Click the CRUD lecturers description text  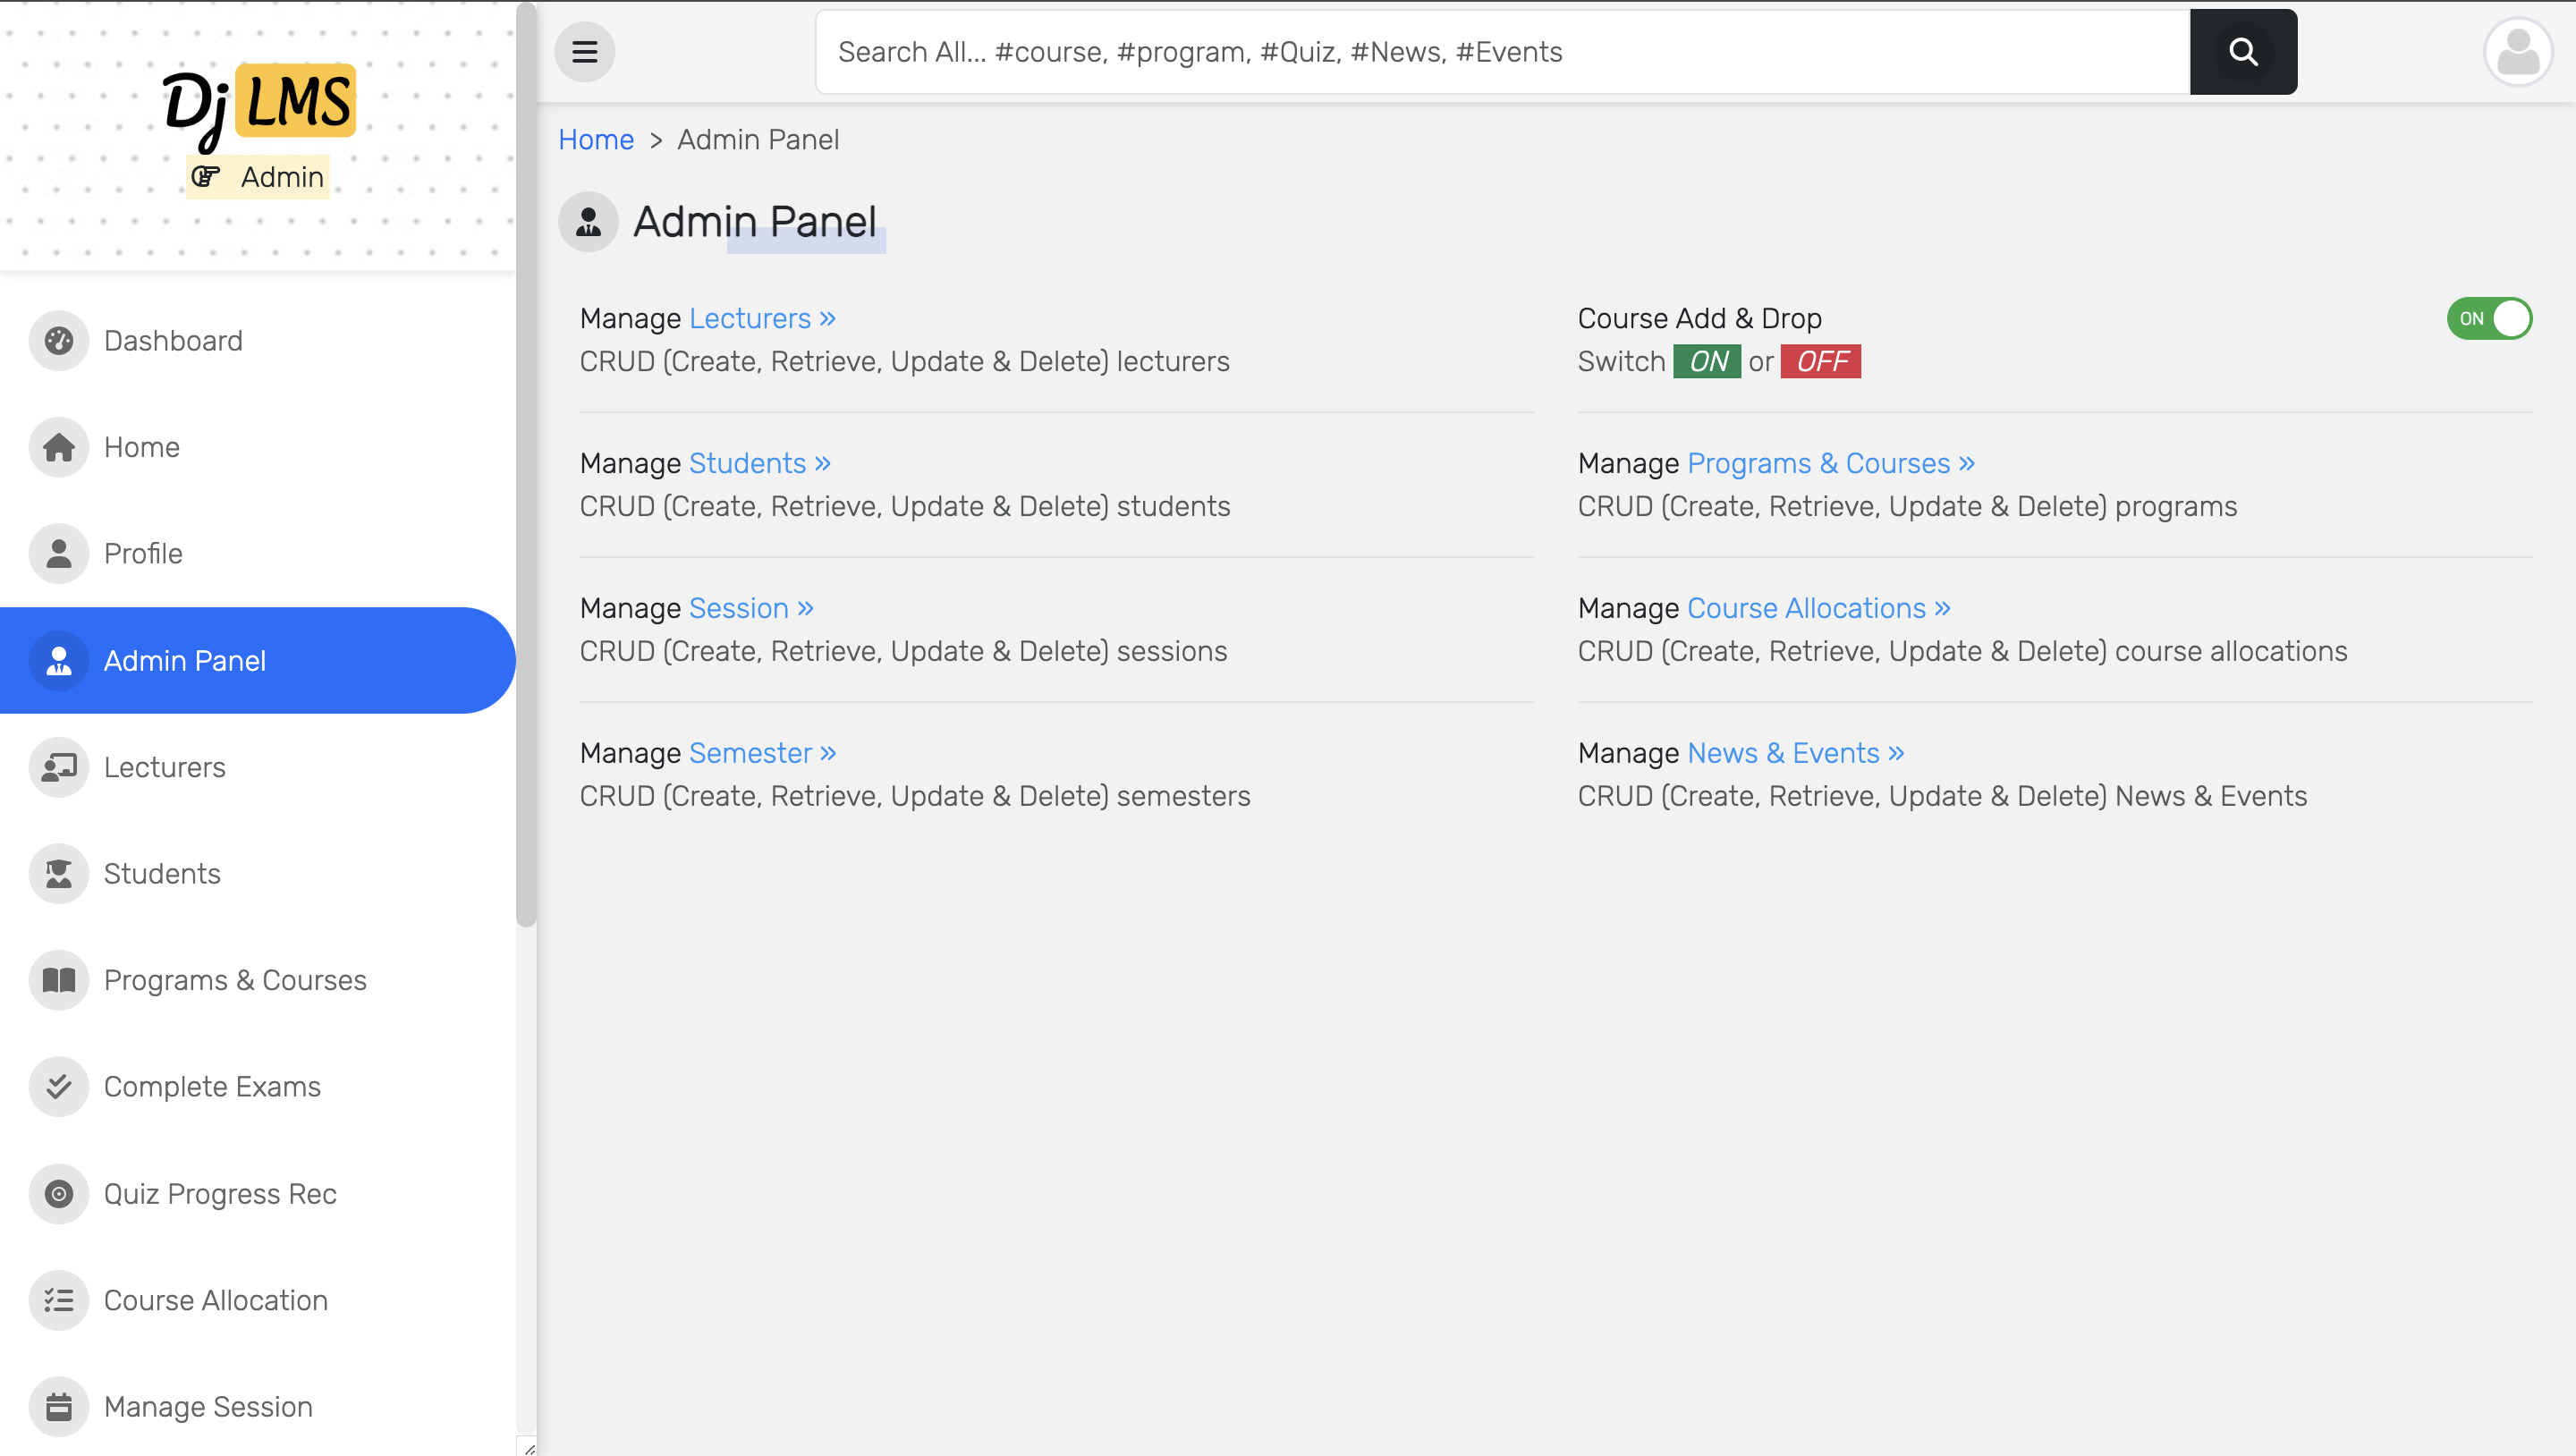(x=904, y=361)
